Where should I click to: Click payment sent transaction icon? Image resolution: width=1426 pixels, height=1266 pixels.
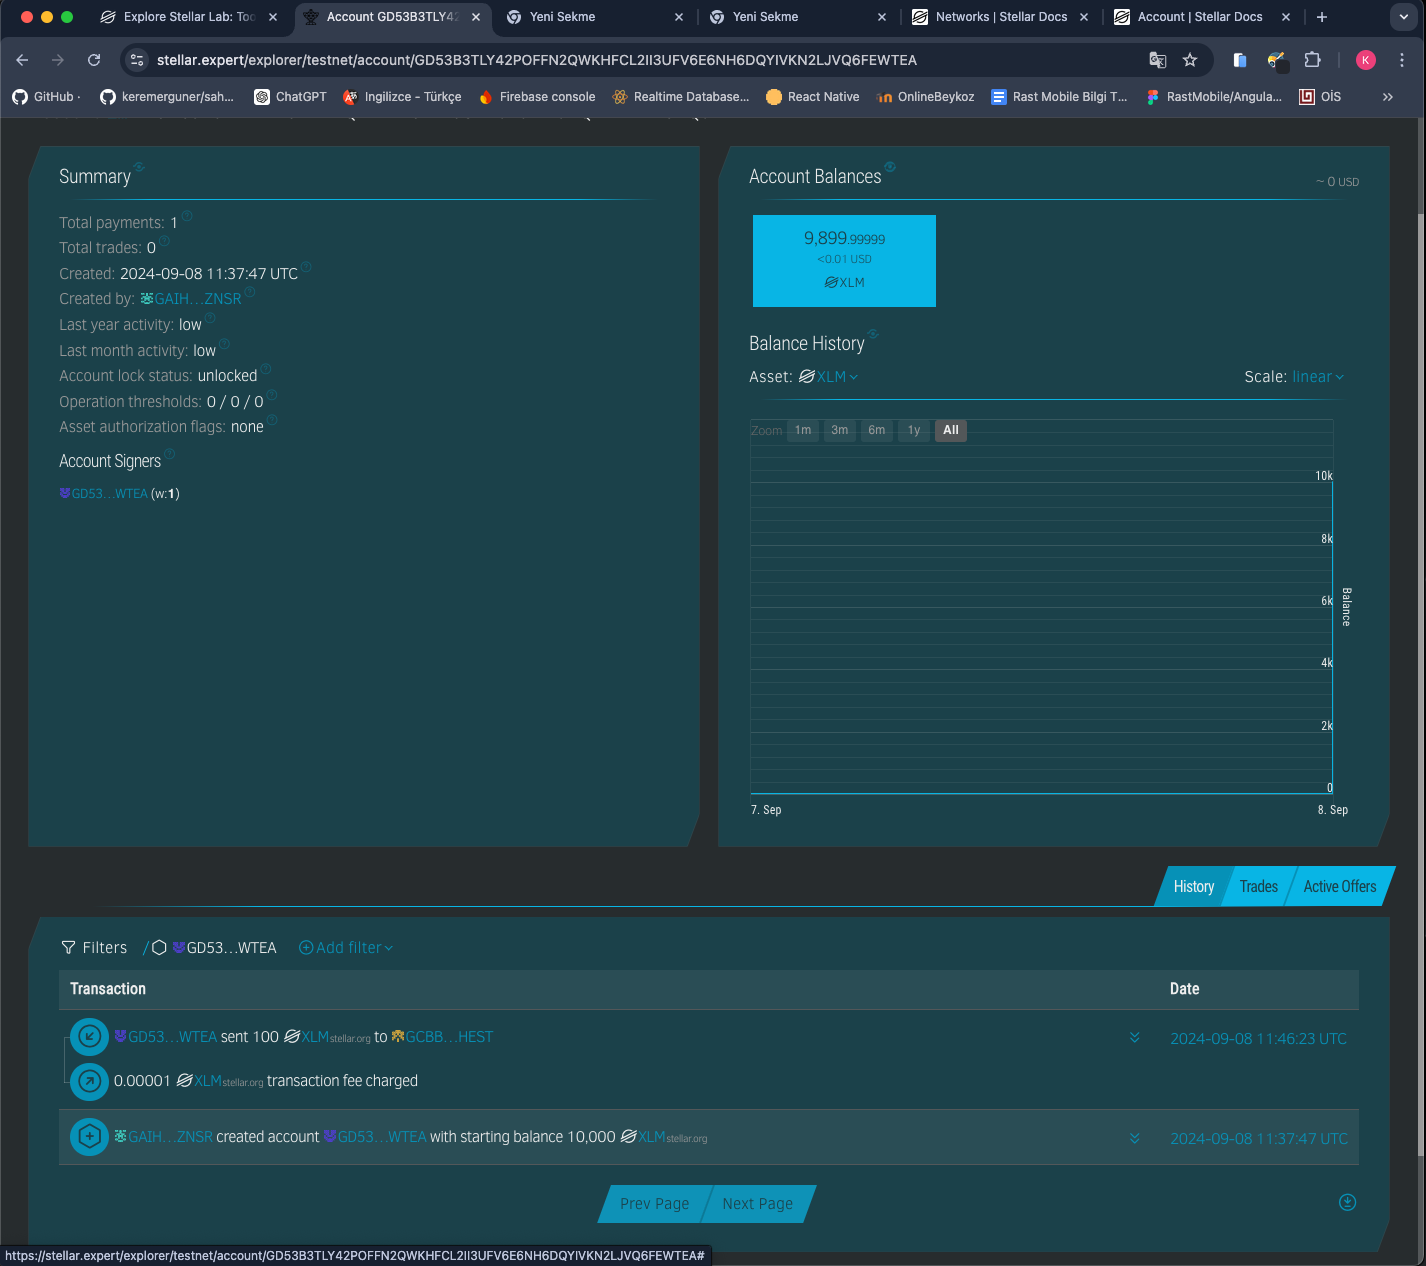(89, 1037)
